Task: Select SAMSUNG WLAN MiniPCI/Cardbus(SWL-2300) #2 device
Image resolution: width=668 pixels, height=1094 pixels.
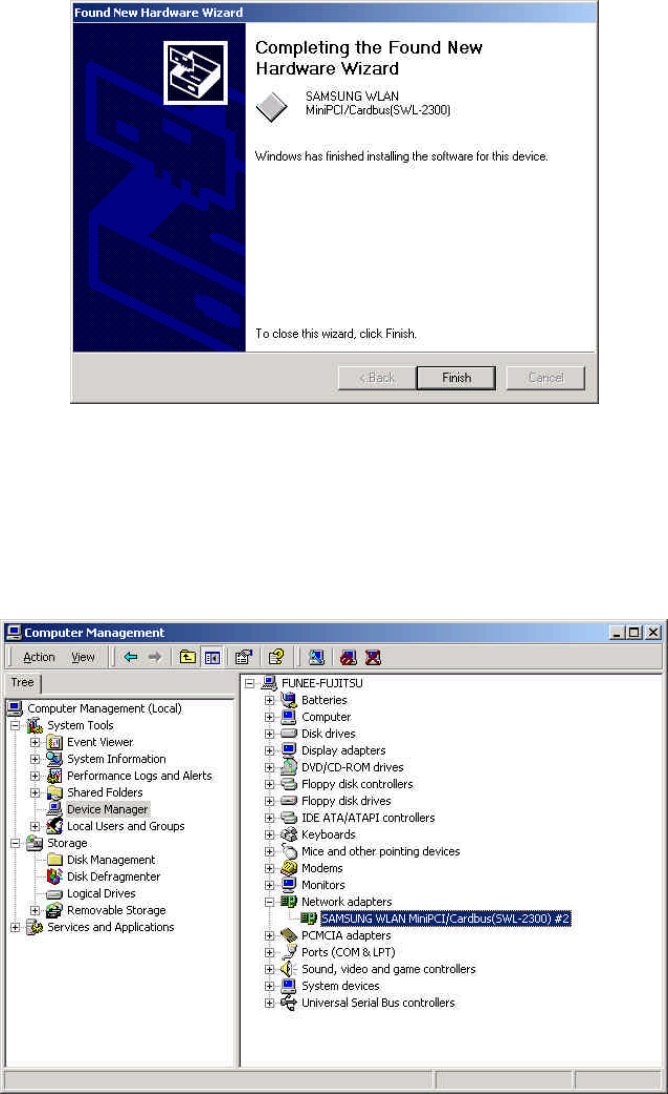Action: [445, 919]
